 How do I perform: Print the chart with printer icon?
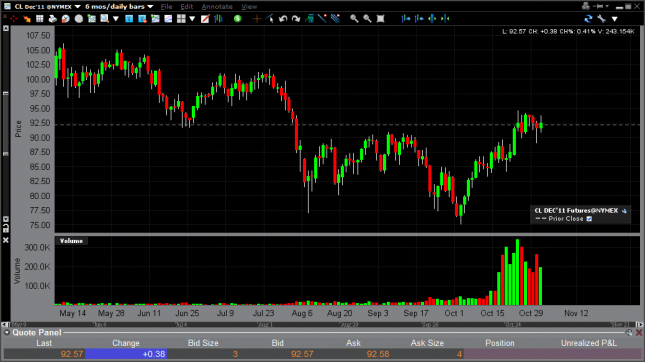(x=53, y=19)
